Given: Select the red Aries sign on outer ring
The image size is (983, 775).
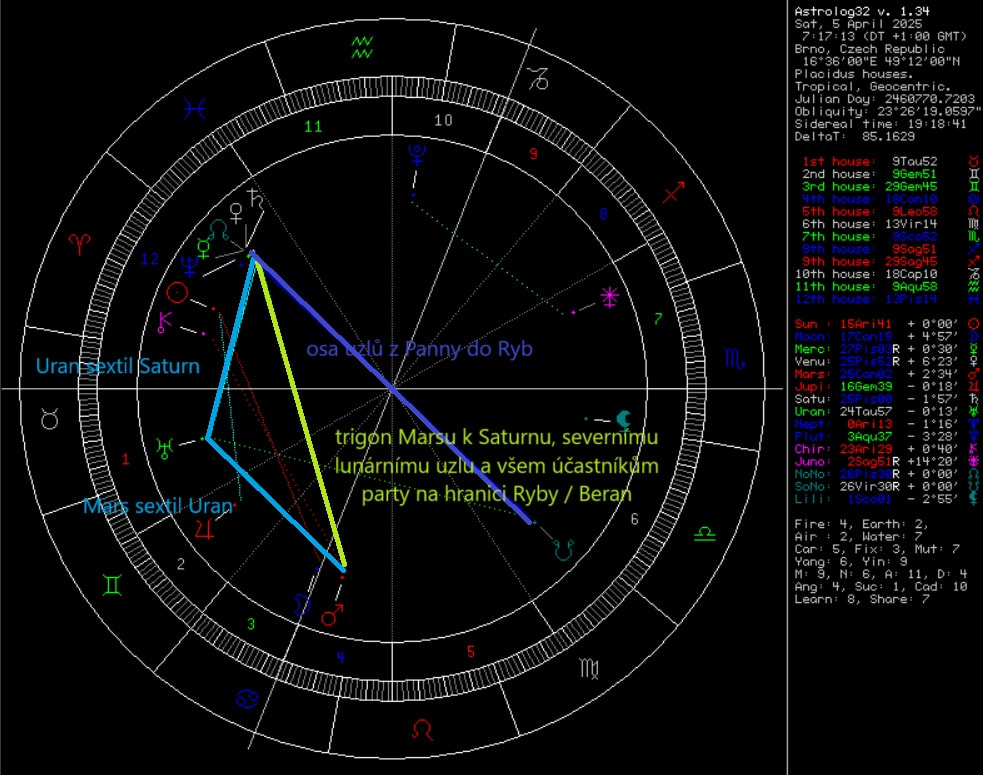Looking at the screenshot, I should tap(78, 242).
